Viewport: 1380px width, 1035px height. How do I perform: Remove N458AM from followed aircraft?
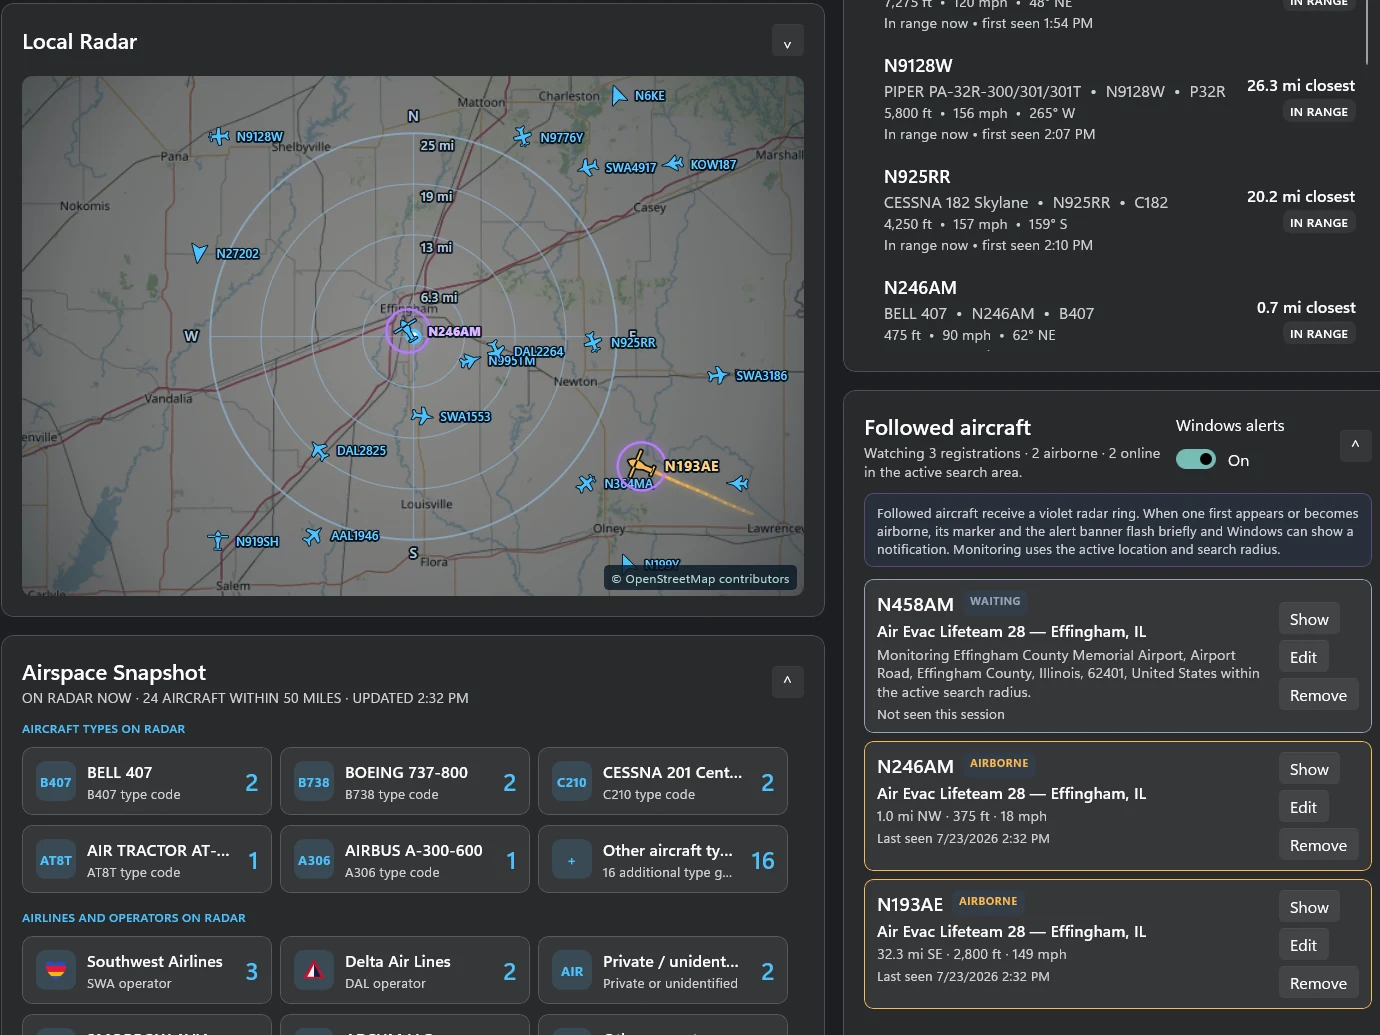point(1318,695)
